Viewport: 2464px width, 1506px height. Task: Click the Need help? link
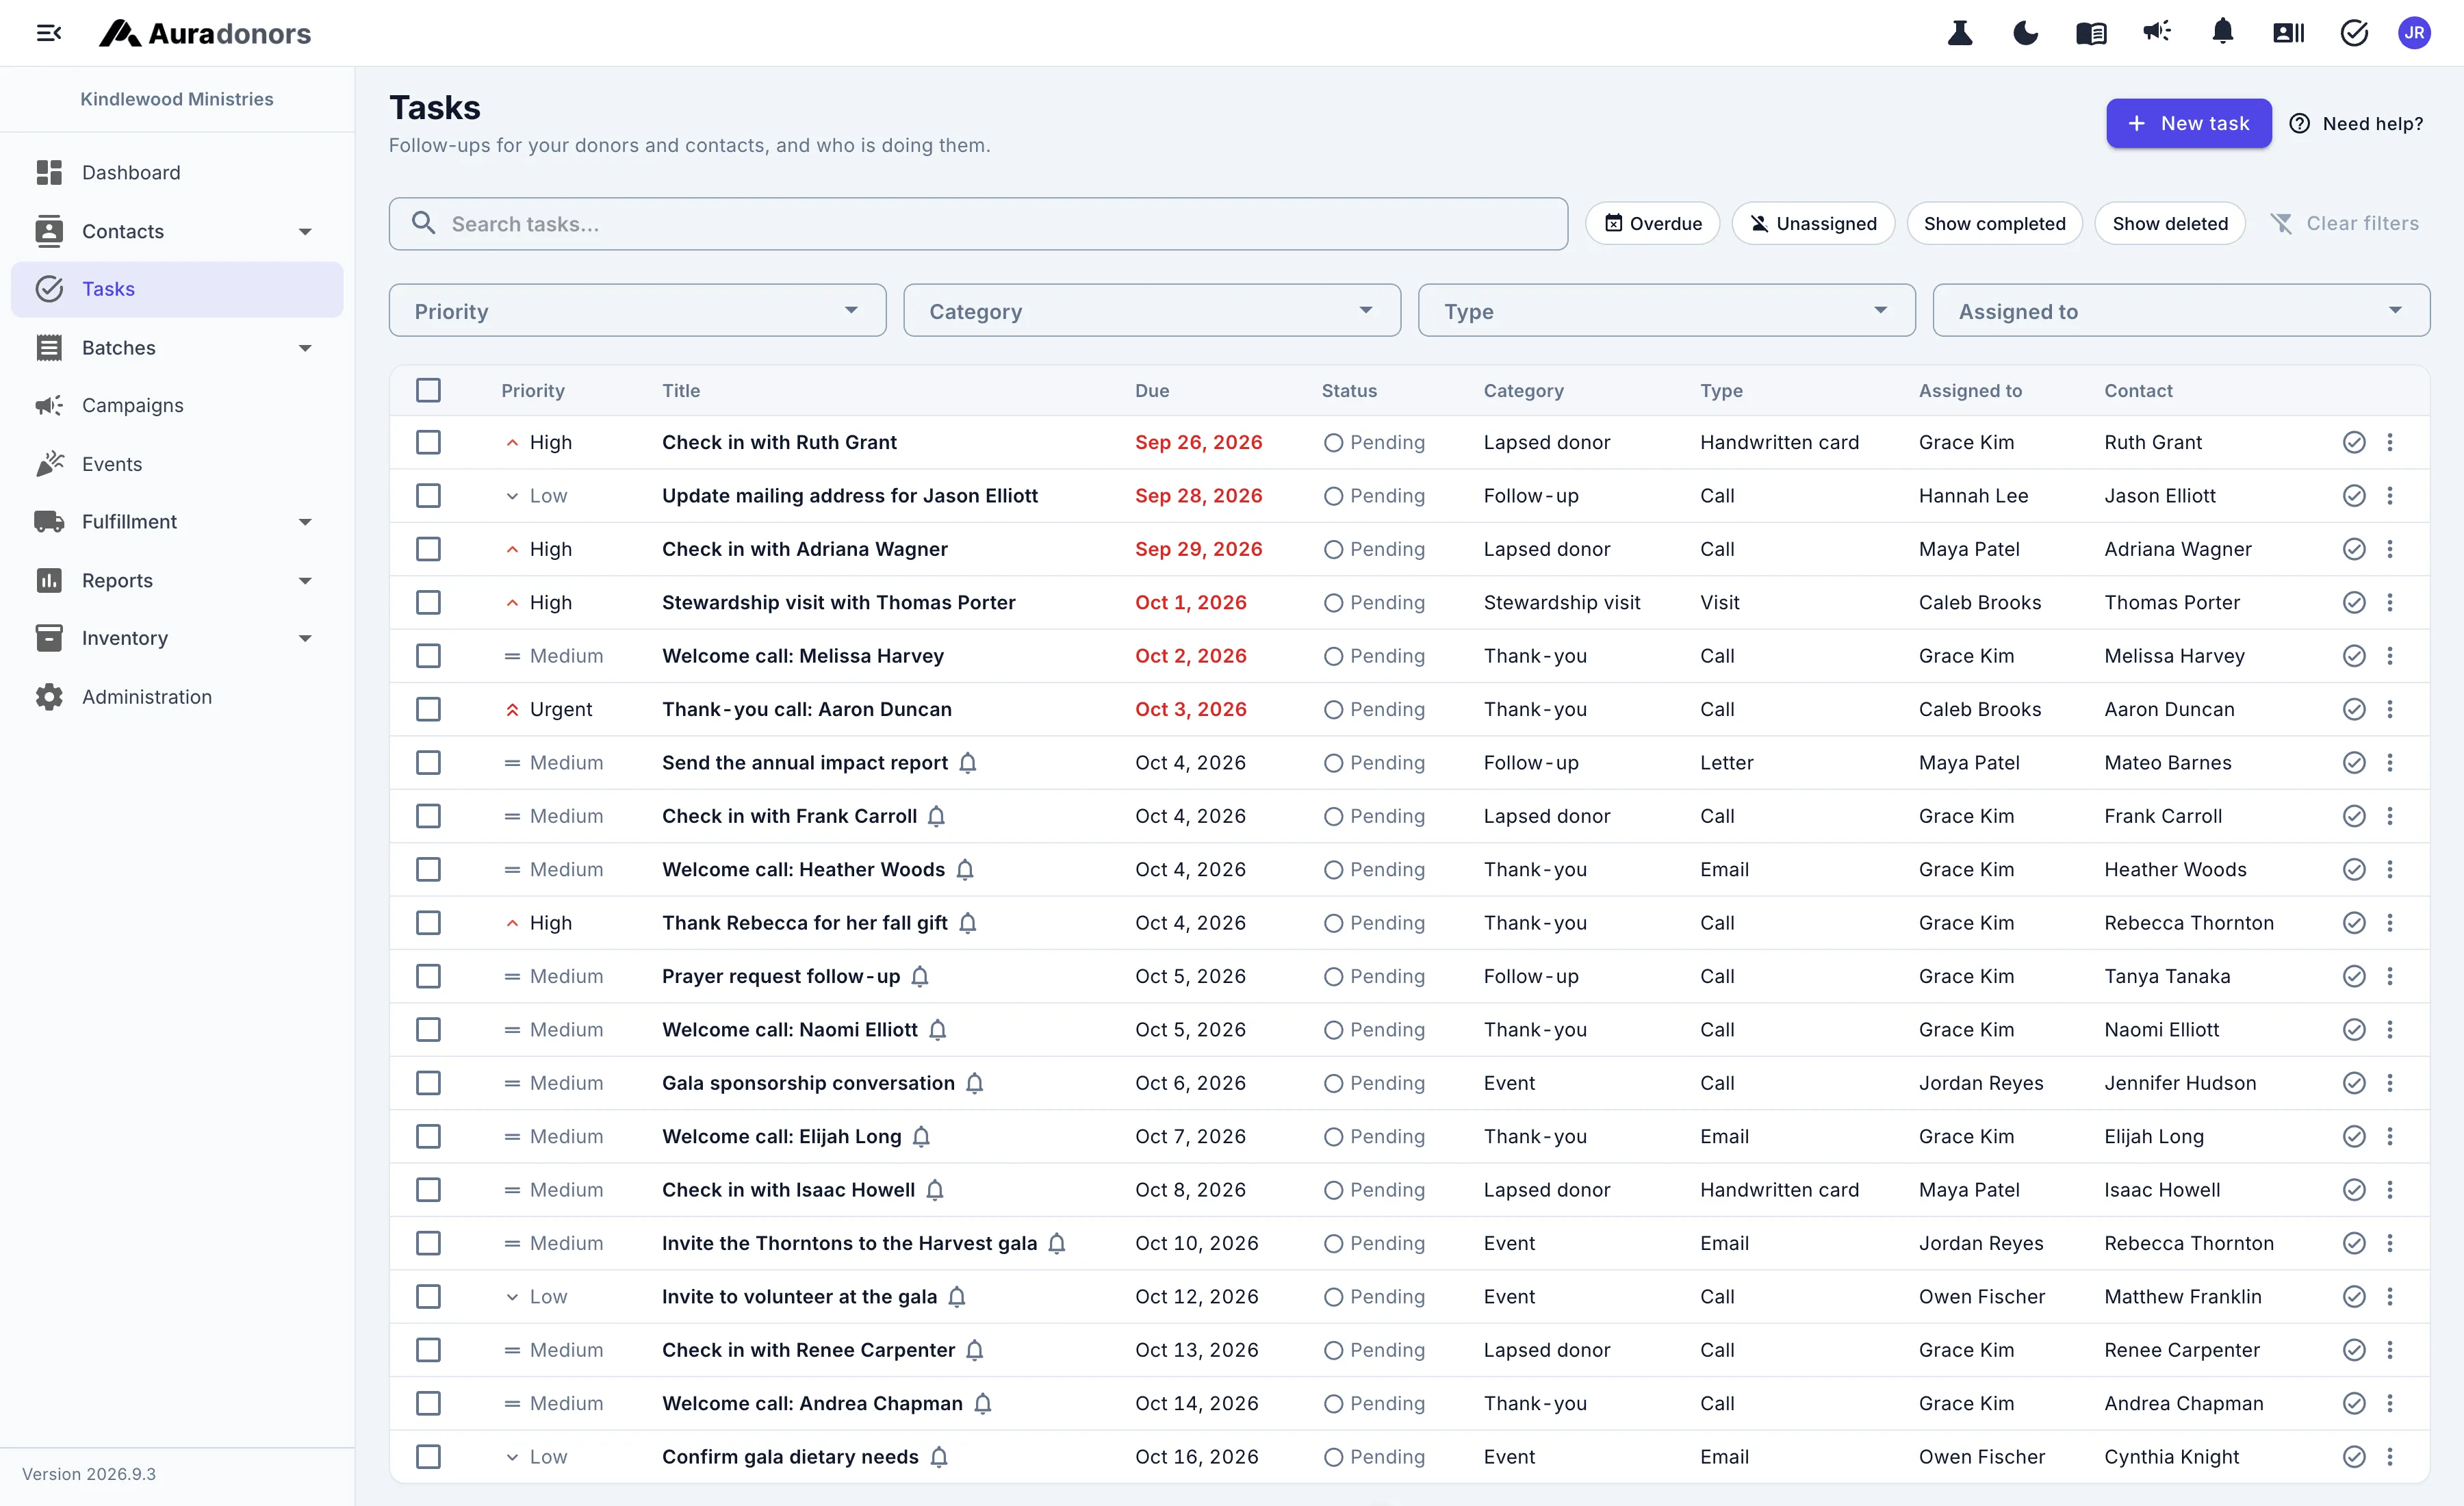click(x=2356, y=123)
